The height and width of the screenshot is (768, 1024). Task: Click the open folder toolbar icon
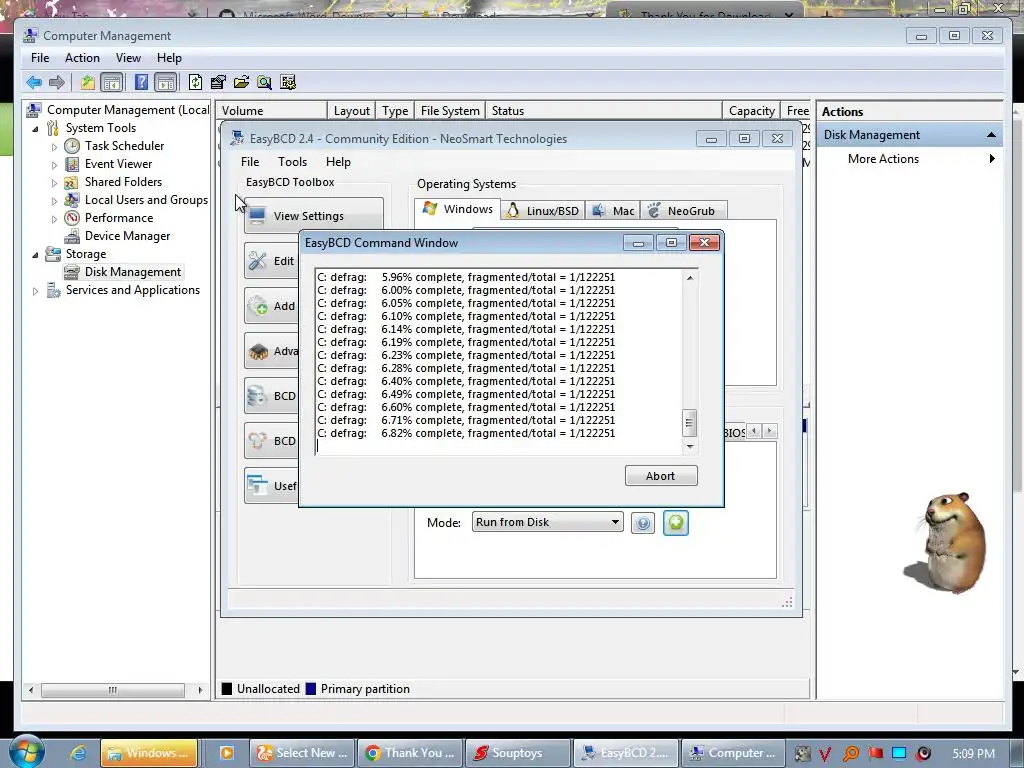[x=241, y=82]
